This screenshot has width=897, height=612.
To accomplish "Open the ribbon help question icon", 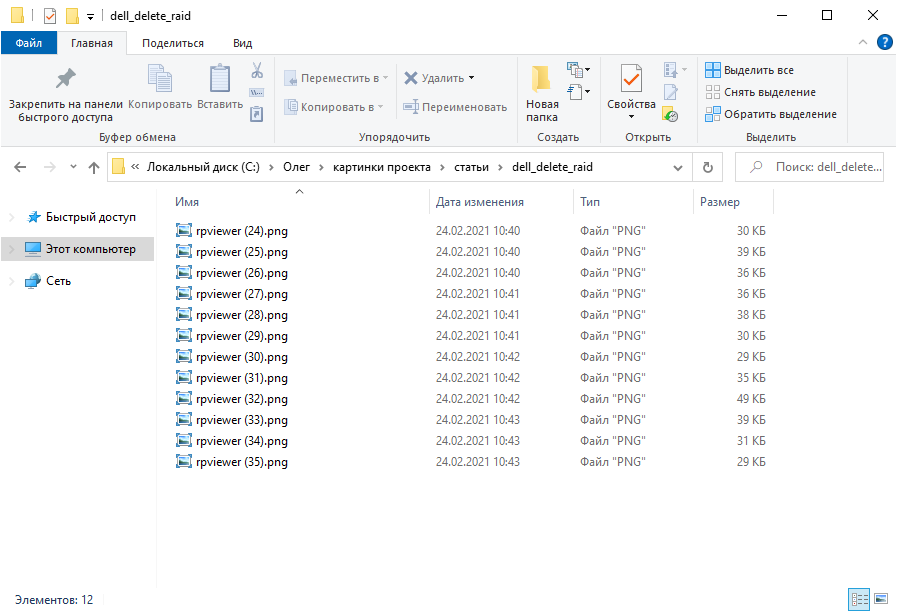I will (x=884, y=42).
